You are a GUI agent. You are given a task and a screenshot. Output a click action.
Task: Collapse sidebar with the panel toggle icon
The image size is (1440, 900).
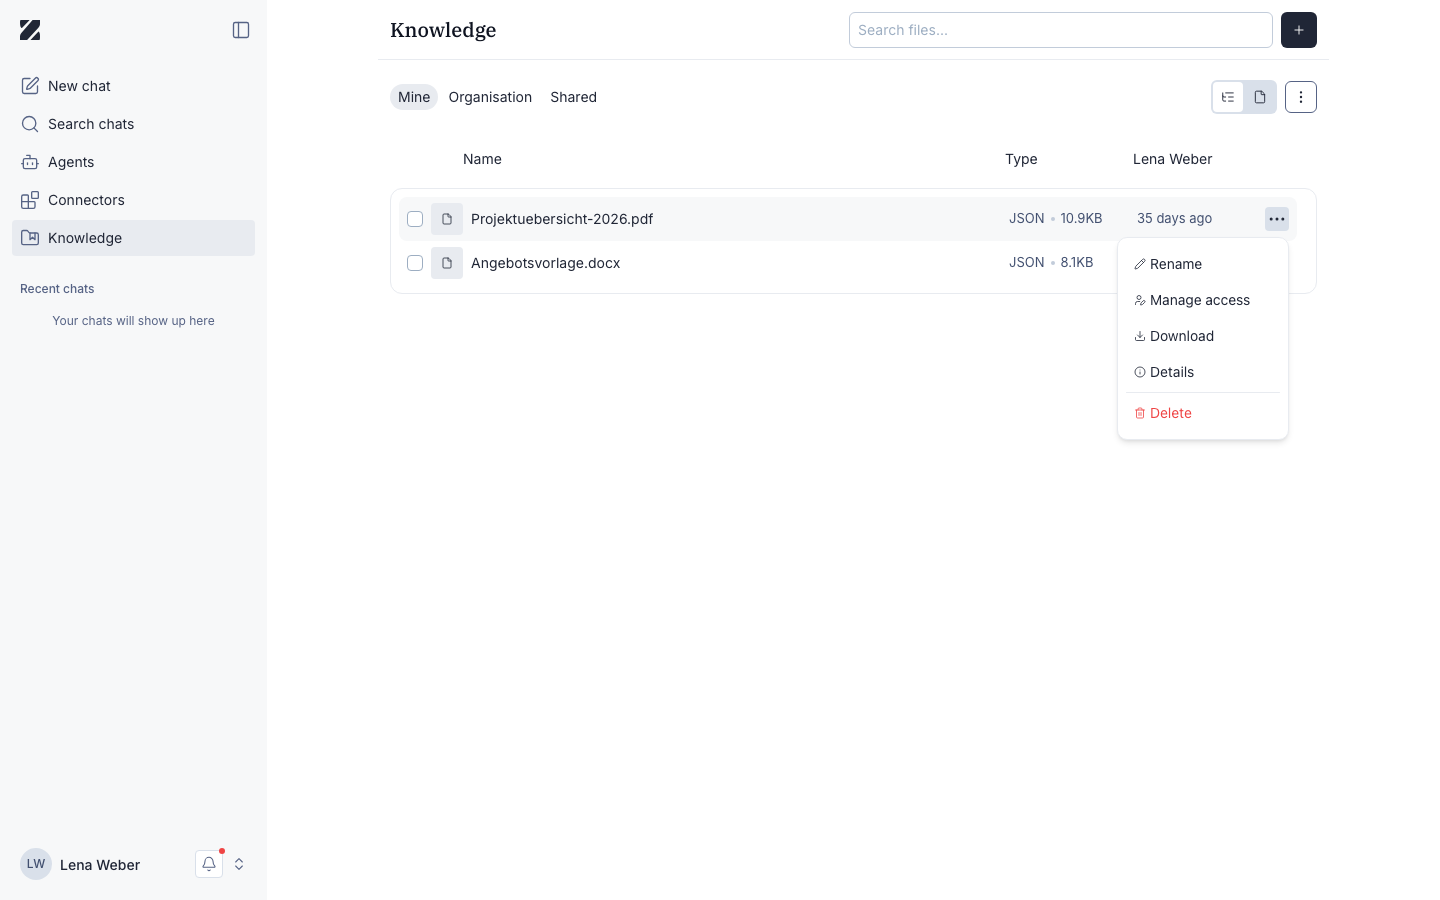pyautogui.click(x=241, y=30)
